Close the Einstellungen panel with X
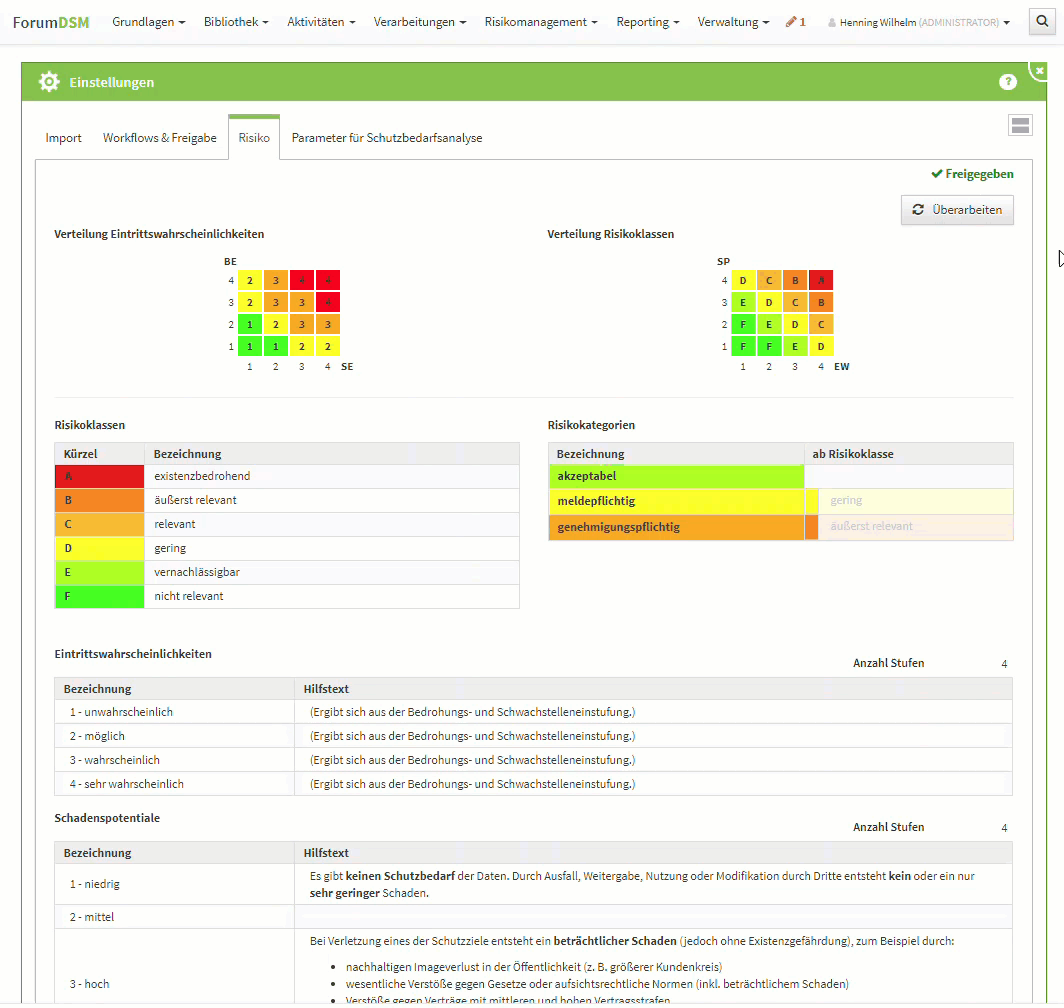Screen dimensions: 1064x1008 tap(1040, 71)
